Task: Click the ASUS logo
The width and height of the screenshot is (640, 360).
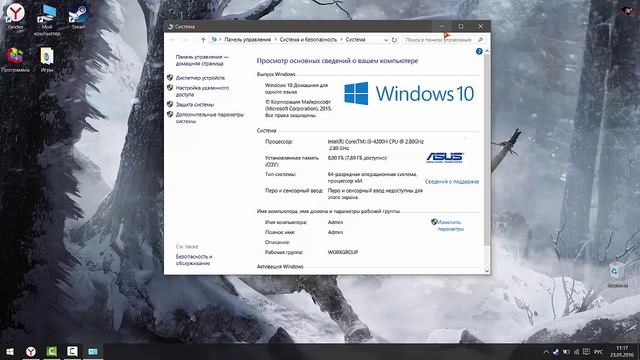Action: pos(444,158)
